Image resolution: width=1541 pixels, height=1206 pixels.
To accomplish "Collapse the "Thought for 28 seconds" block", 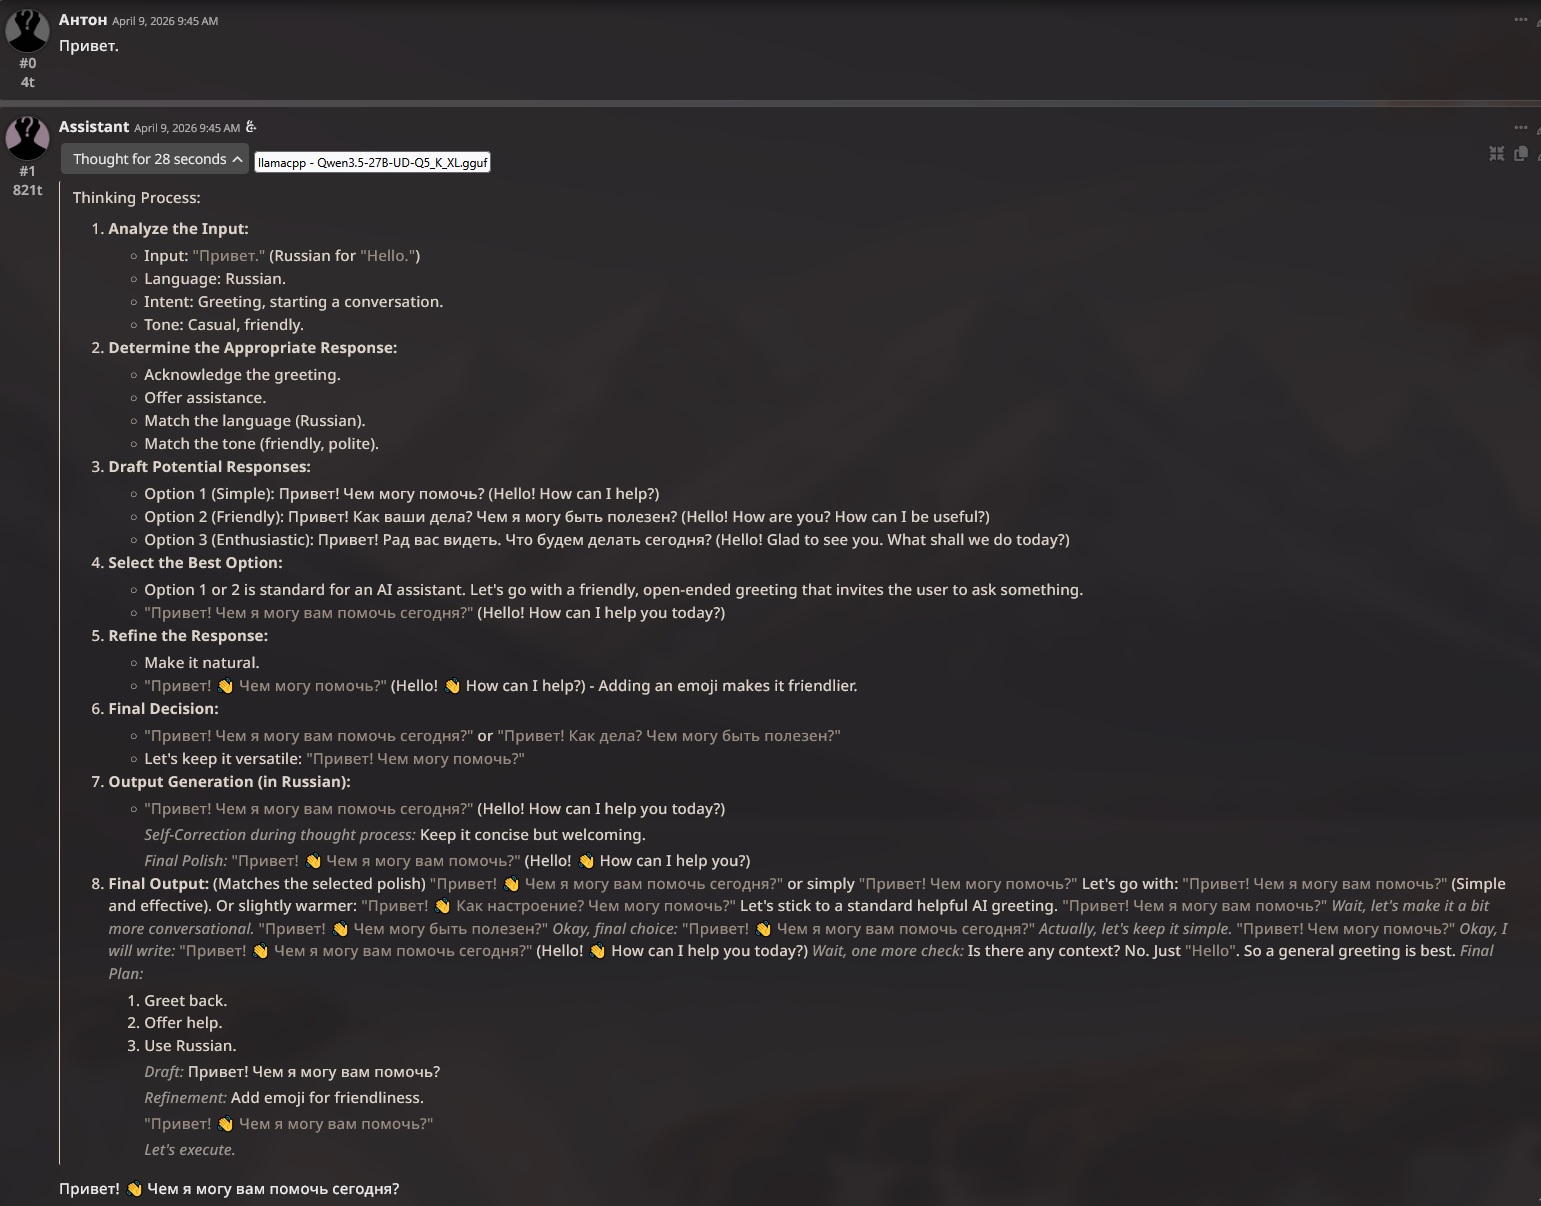I will point(155,159).
